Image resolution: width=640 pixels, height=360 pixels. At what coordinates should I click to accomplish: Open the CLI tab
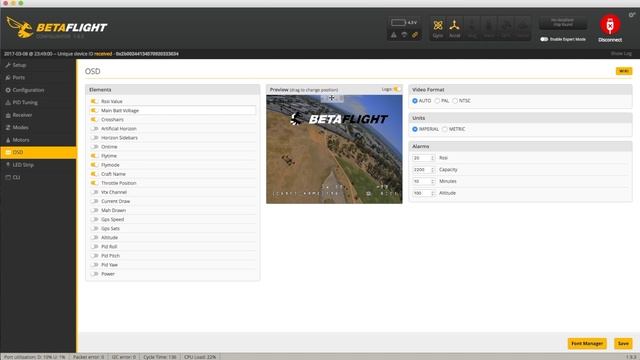tap(38, 177)
